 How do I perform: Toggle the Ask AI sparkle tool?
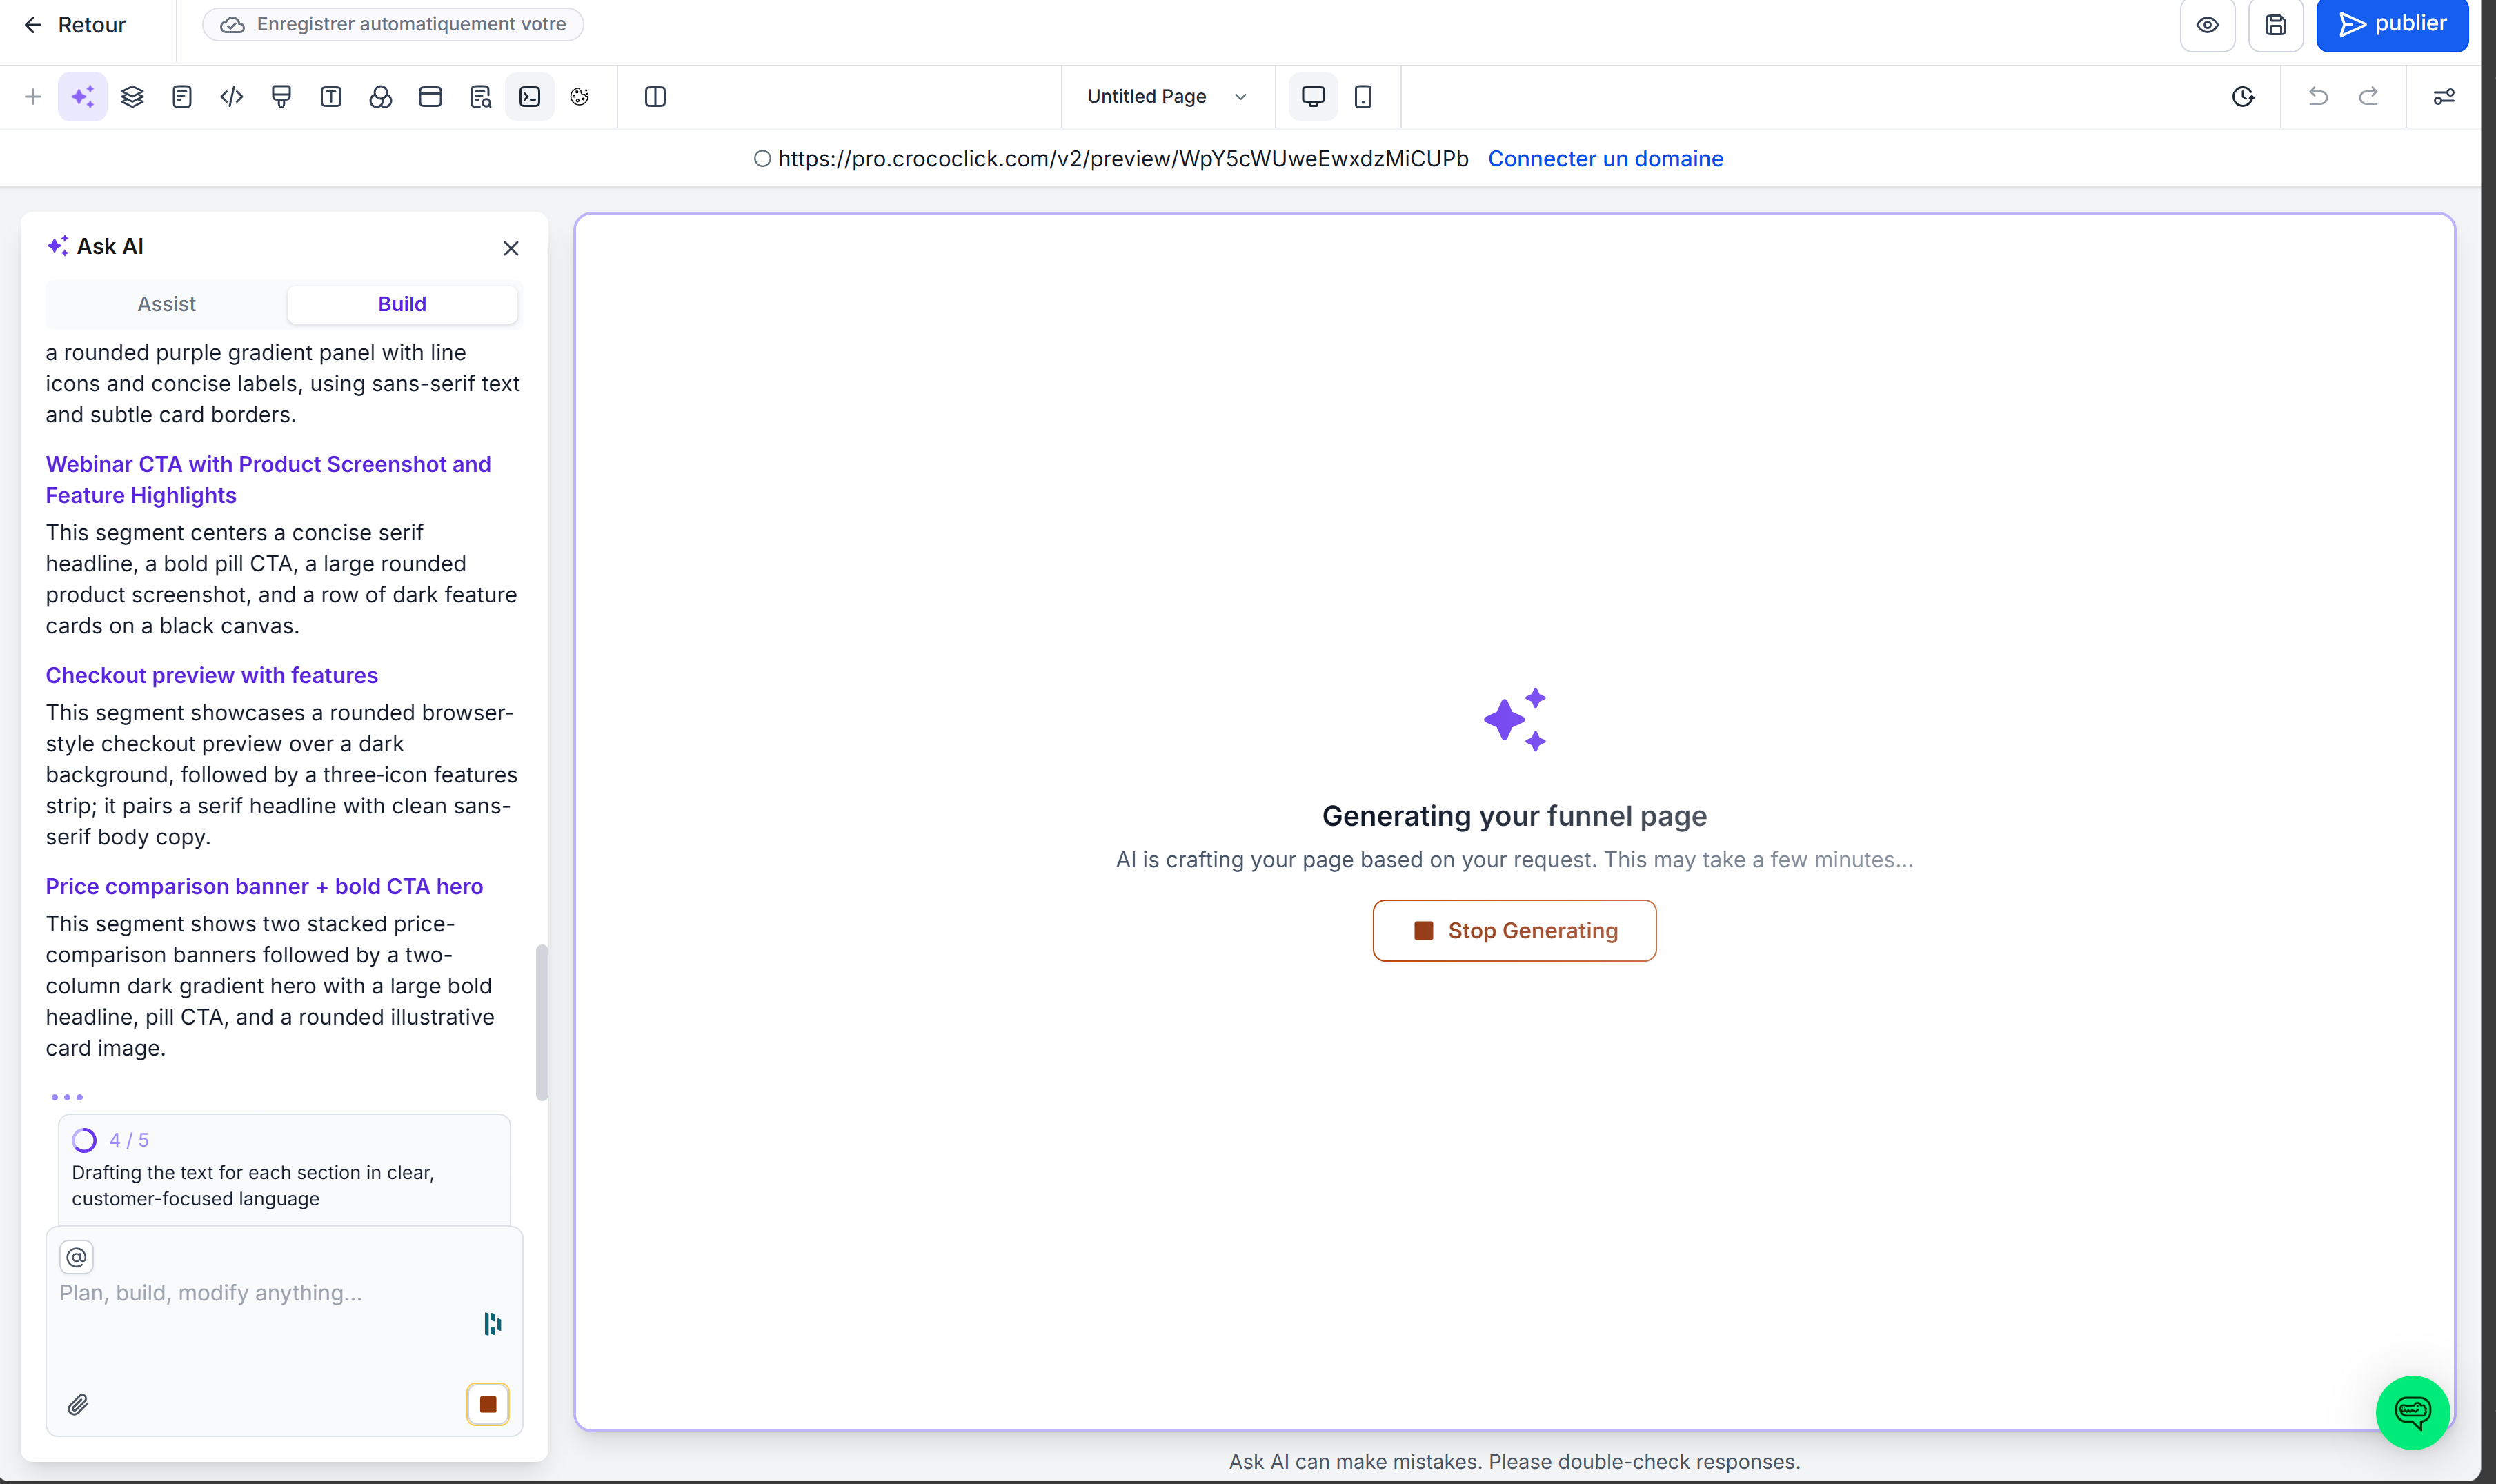[83, 97]
